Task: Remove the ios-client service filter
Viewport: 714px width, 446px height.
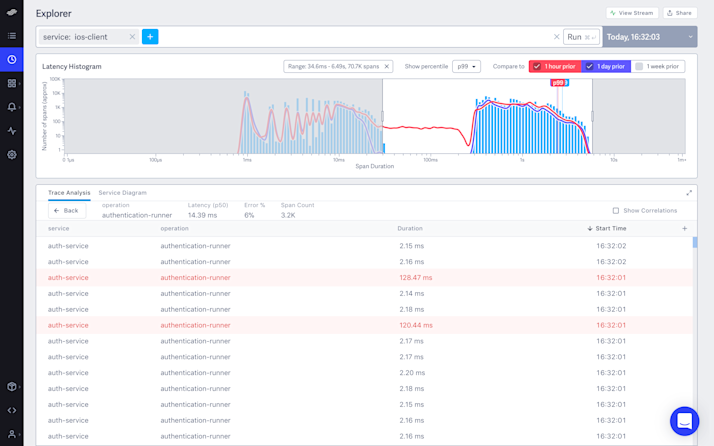Action: coord(132,37)
